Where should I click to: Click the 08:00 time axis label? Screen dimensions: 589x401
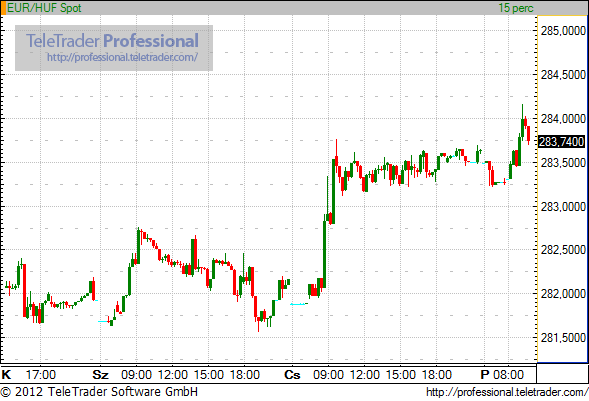[508, 375]
